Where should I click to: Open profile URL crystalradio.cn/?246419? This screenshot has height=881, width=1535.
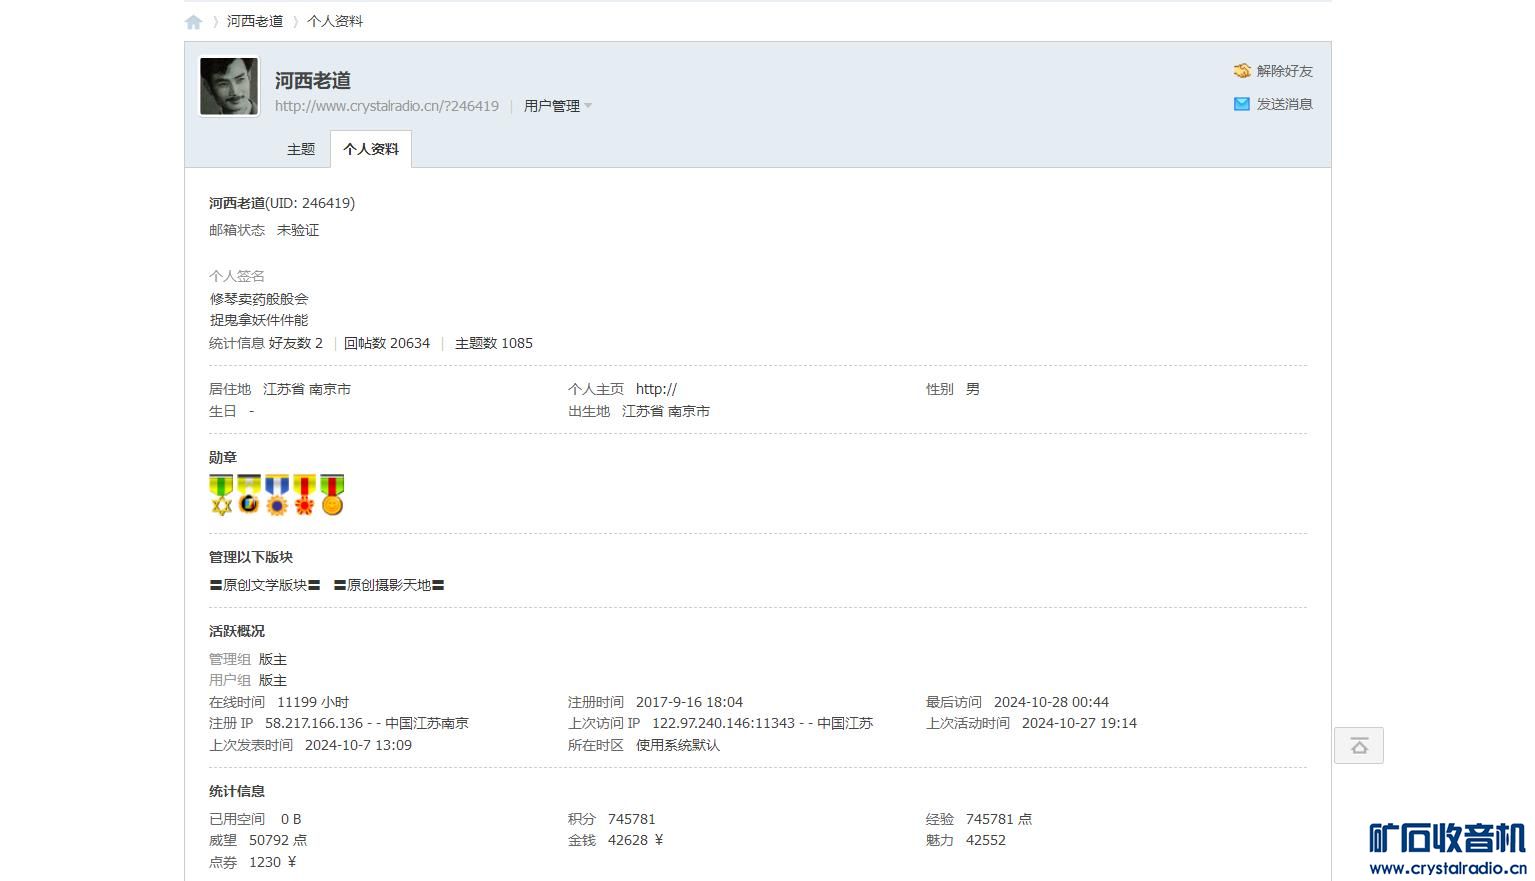387,106
